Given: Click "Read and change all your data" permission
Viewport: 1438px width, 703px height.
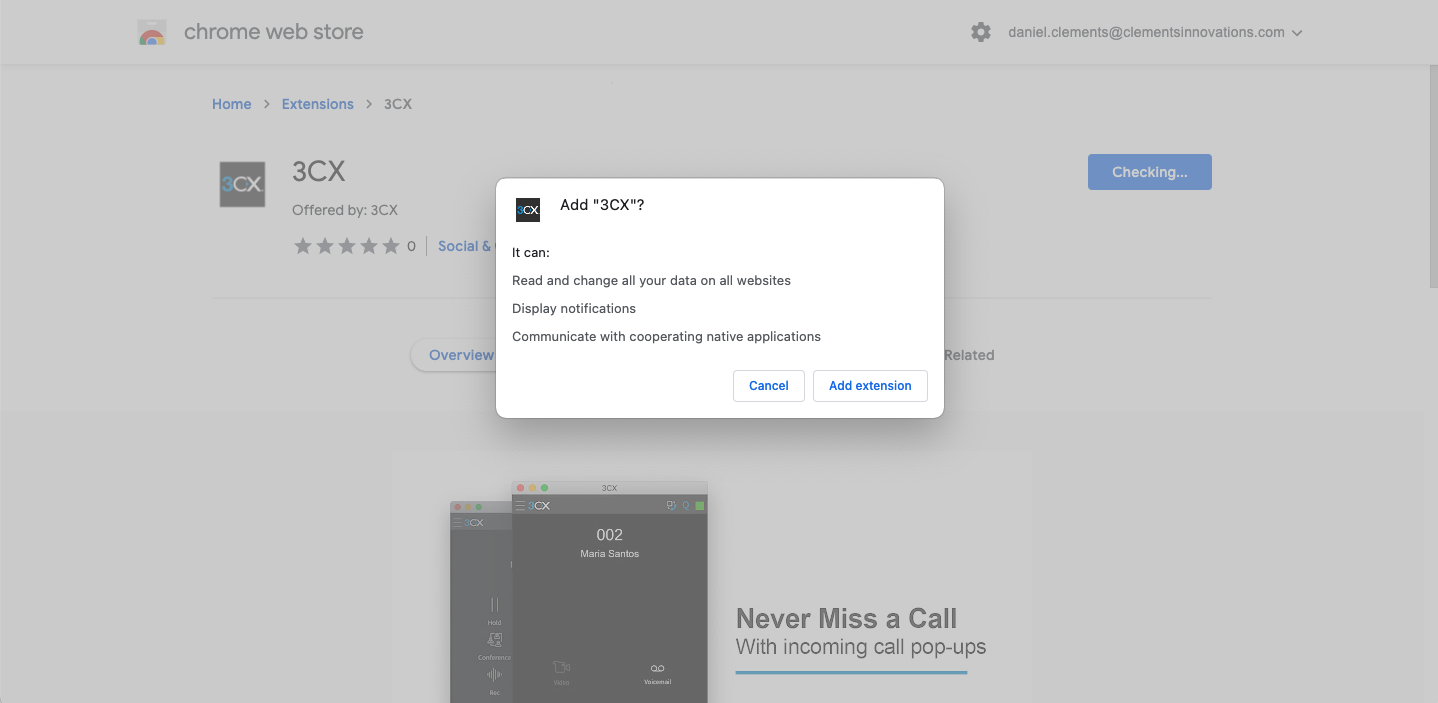Looking at the screenshot, I should pyautogui.click(x=651, y=281).
